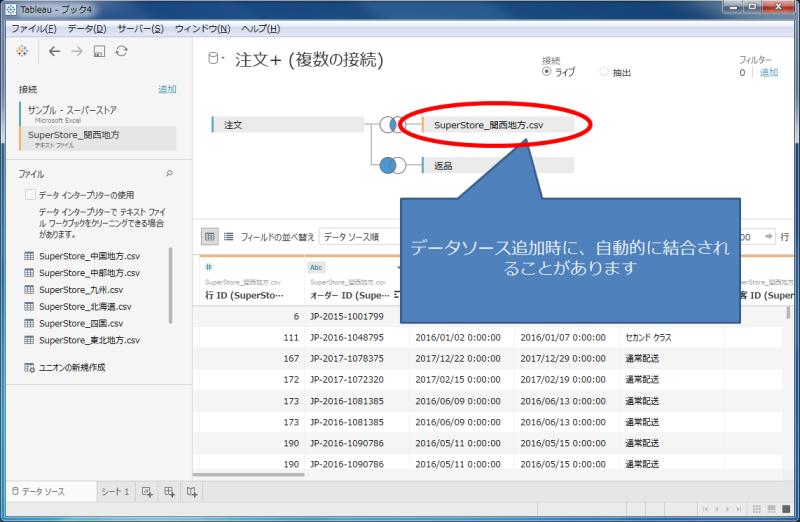Show filmstrip view icon in status bar
This screenshot has width=800, height=522.
tap(771, 509)
